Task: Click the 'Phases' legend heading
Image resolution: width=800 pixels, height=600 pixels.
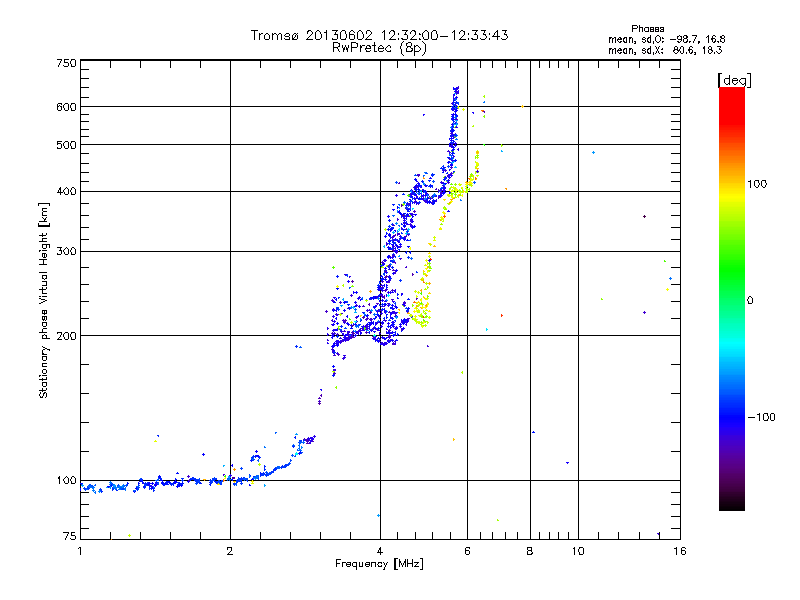Action: click(647, 29)
